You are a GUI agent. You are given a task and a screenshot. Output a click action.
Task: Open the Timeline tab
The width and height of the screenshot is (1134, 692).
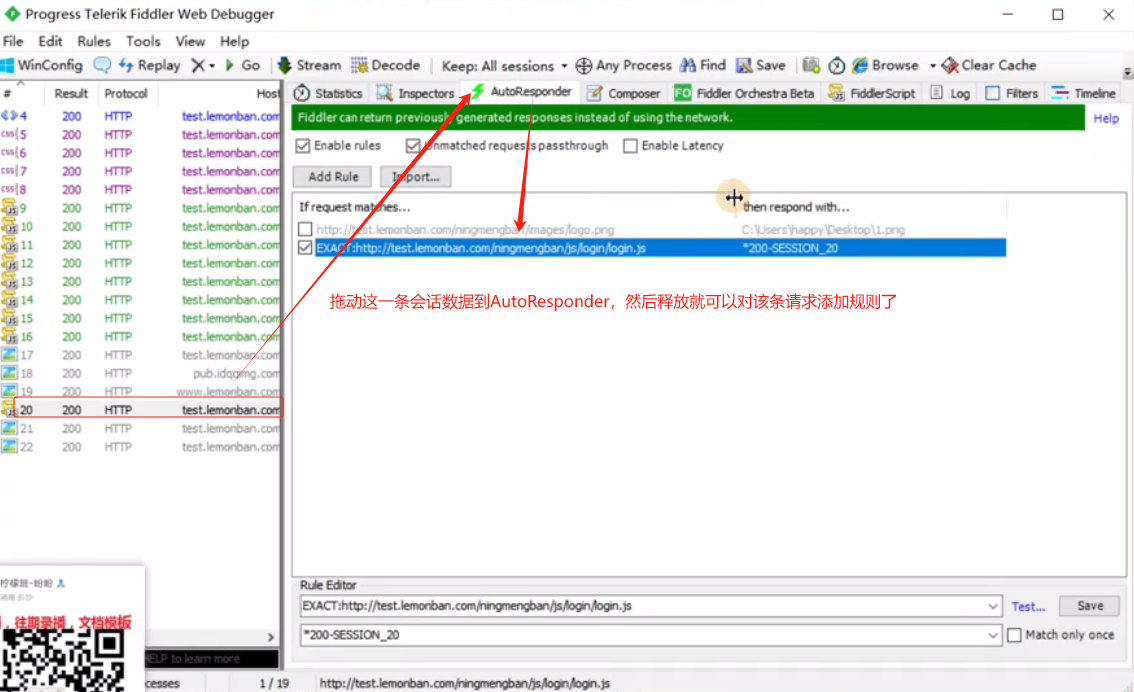point(1083,93)
